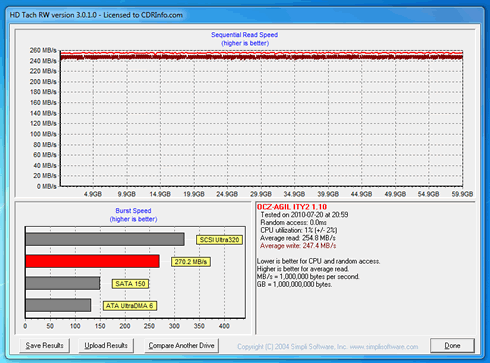Screen dimensions: 490x363
Task: Select the gray SATA 150 bar
Action: tap(63, 283)
